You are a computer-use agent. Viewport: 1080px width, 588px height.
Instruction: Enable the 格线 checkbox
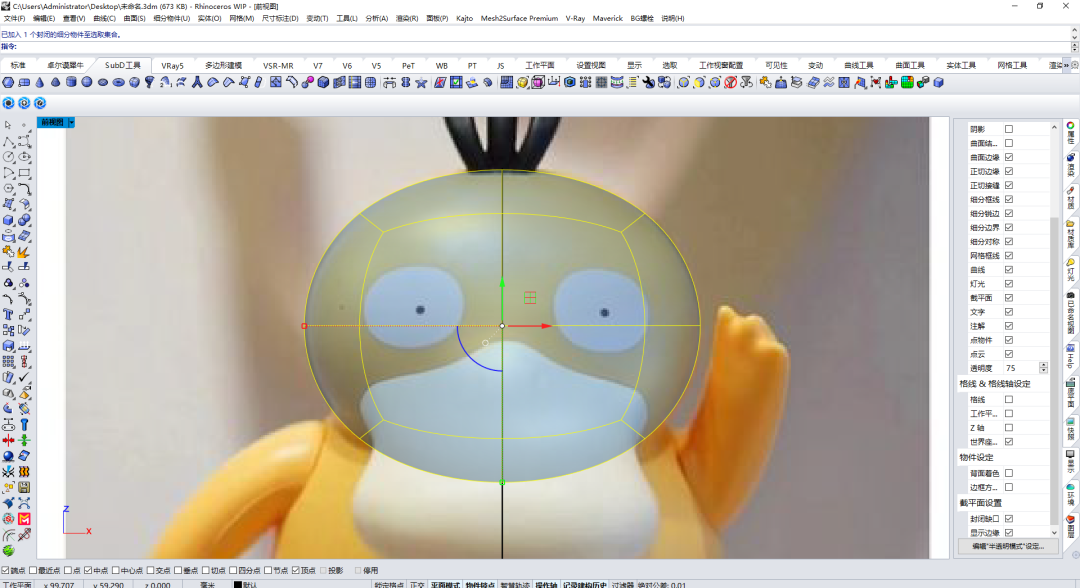(1009, 399)
